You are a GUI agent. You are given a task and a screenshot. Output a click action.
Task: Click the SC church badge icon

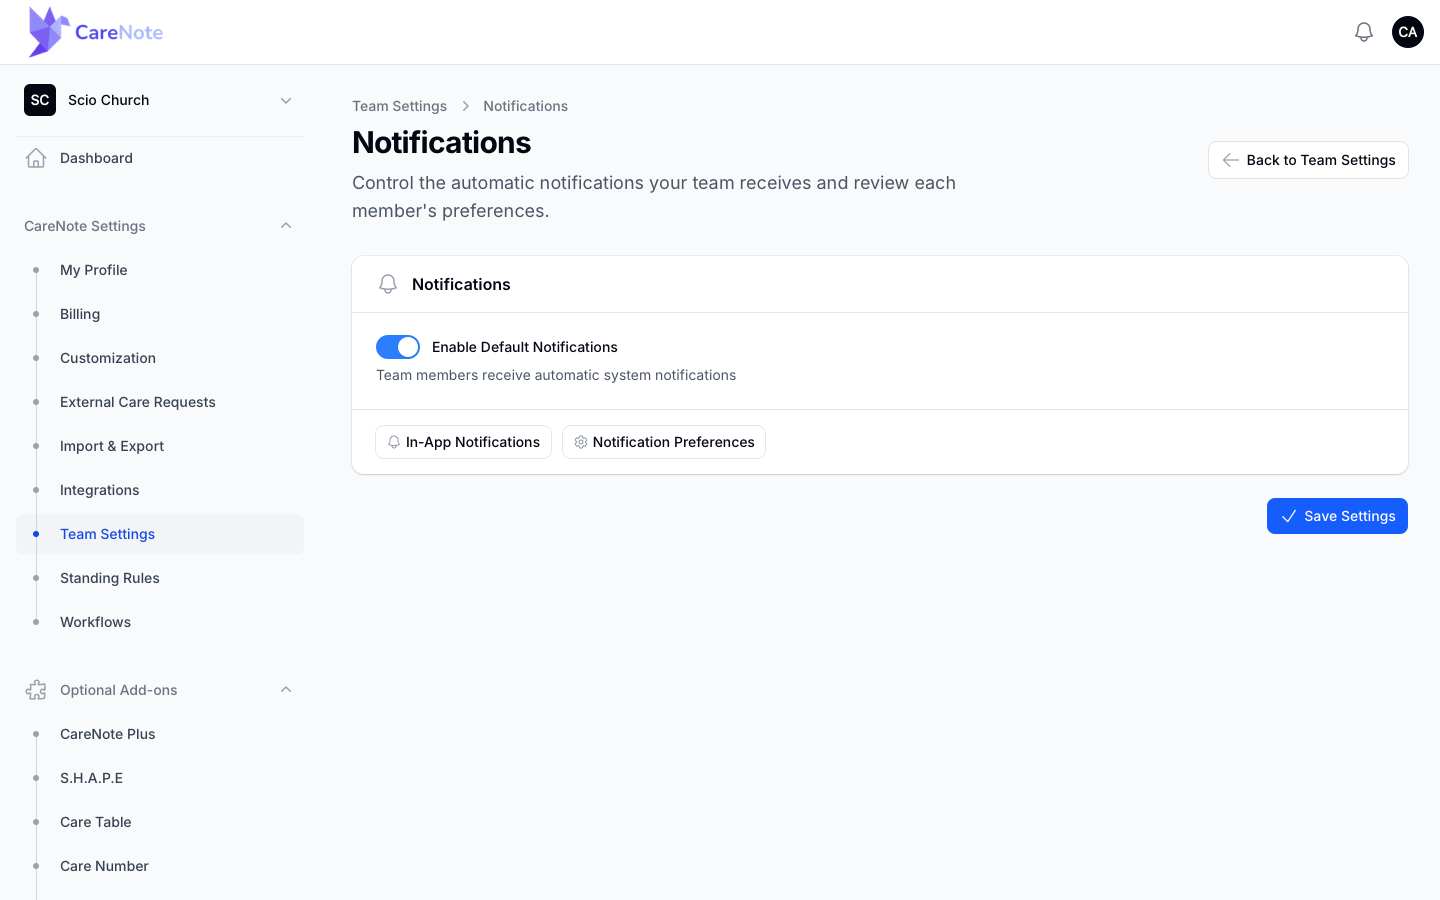tap(40, 100)
